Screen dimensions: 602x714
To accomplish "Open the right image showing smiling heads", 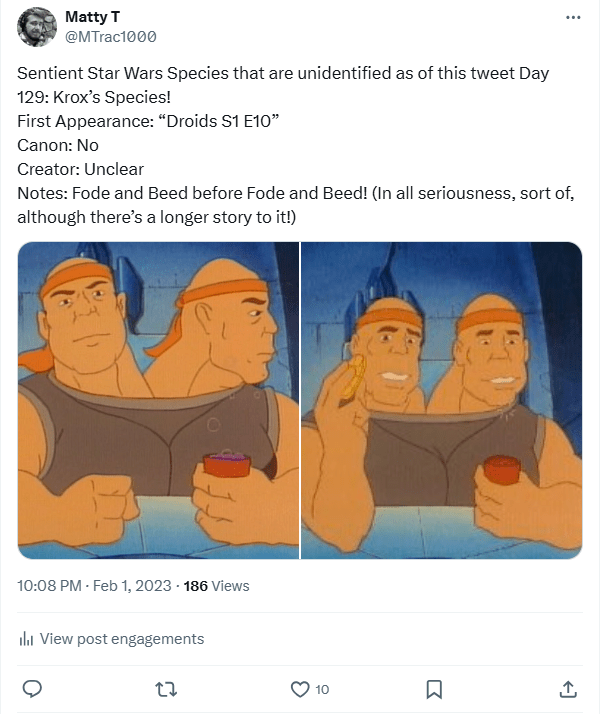I will [442, 400].
